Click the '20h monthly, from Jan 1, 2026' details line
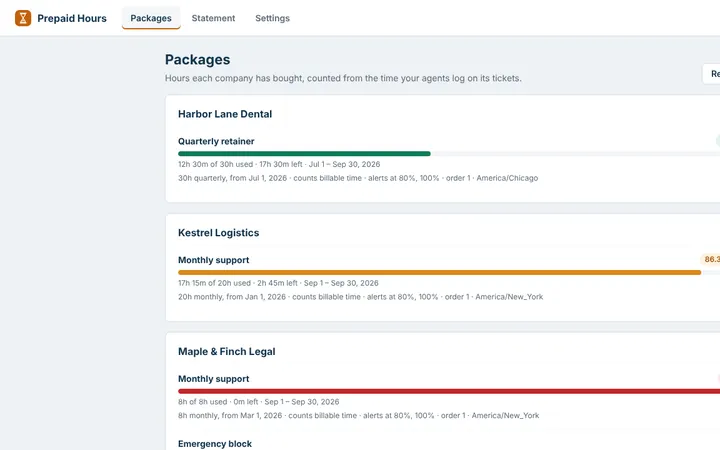 (360, 297)
